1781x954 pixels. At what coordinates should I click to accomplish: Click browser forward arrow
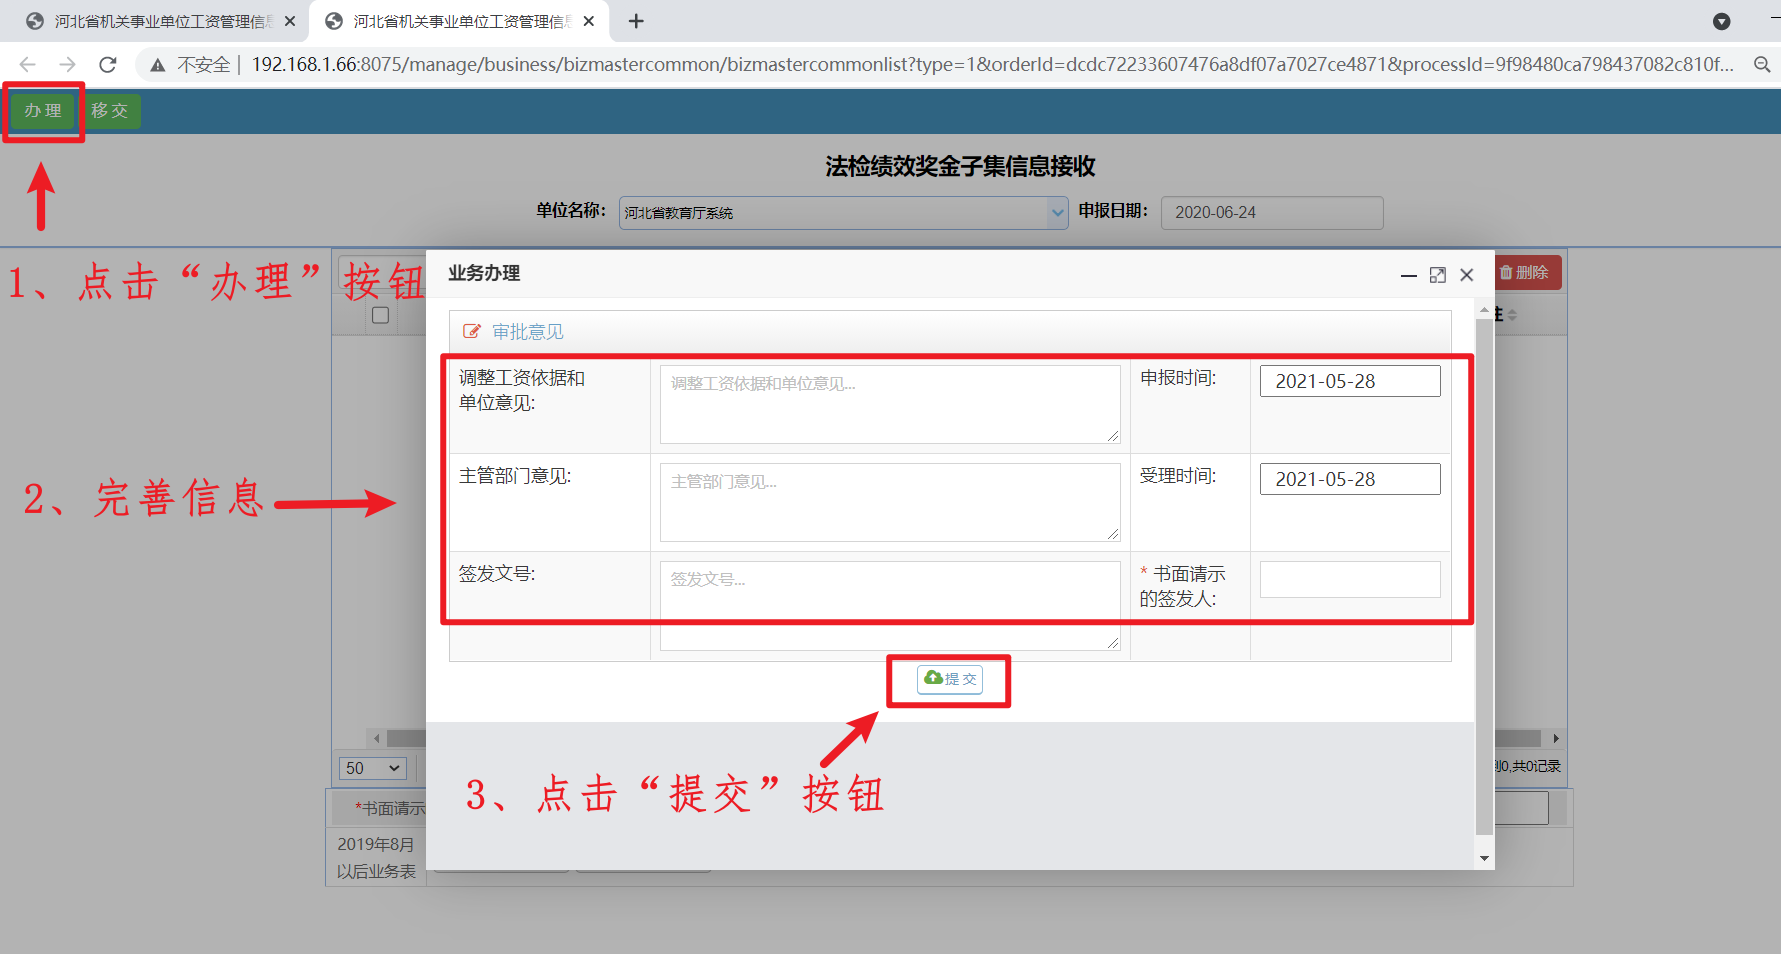[x=67, y=65]
